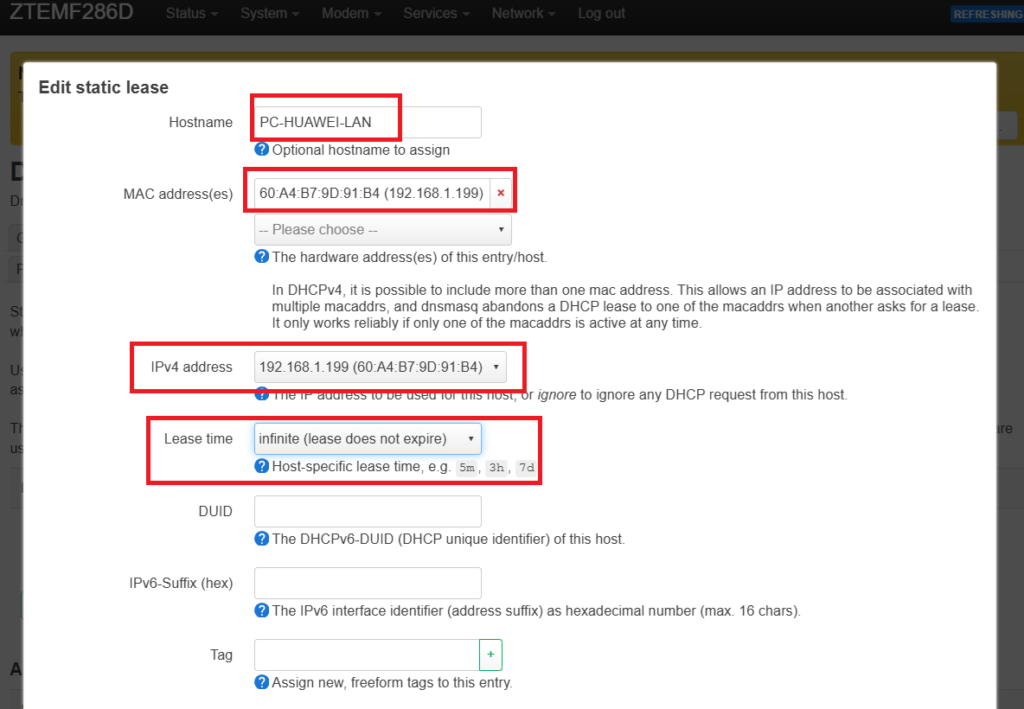This screenshot has width=1024, height=709.
Task: Open the Network menu
Action: tap(524, 13)
